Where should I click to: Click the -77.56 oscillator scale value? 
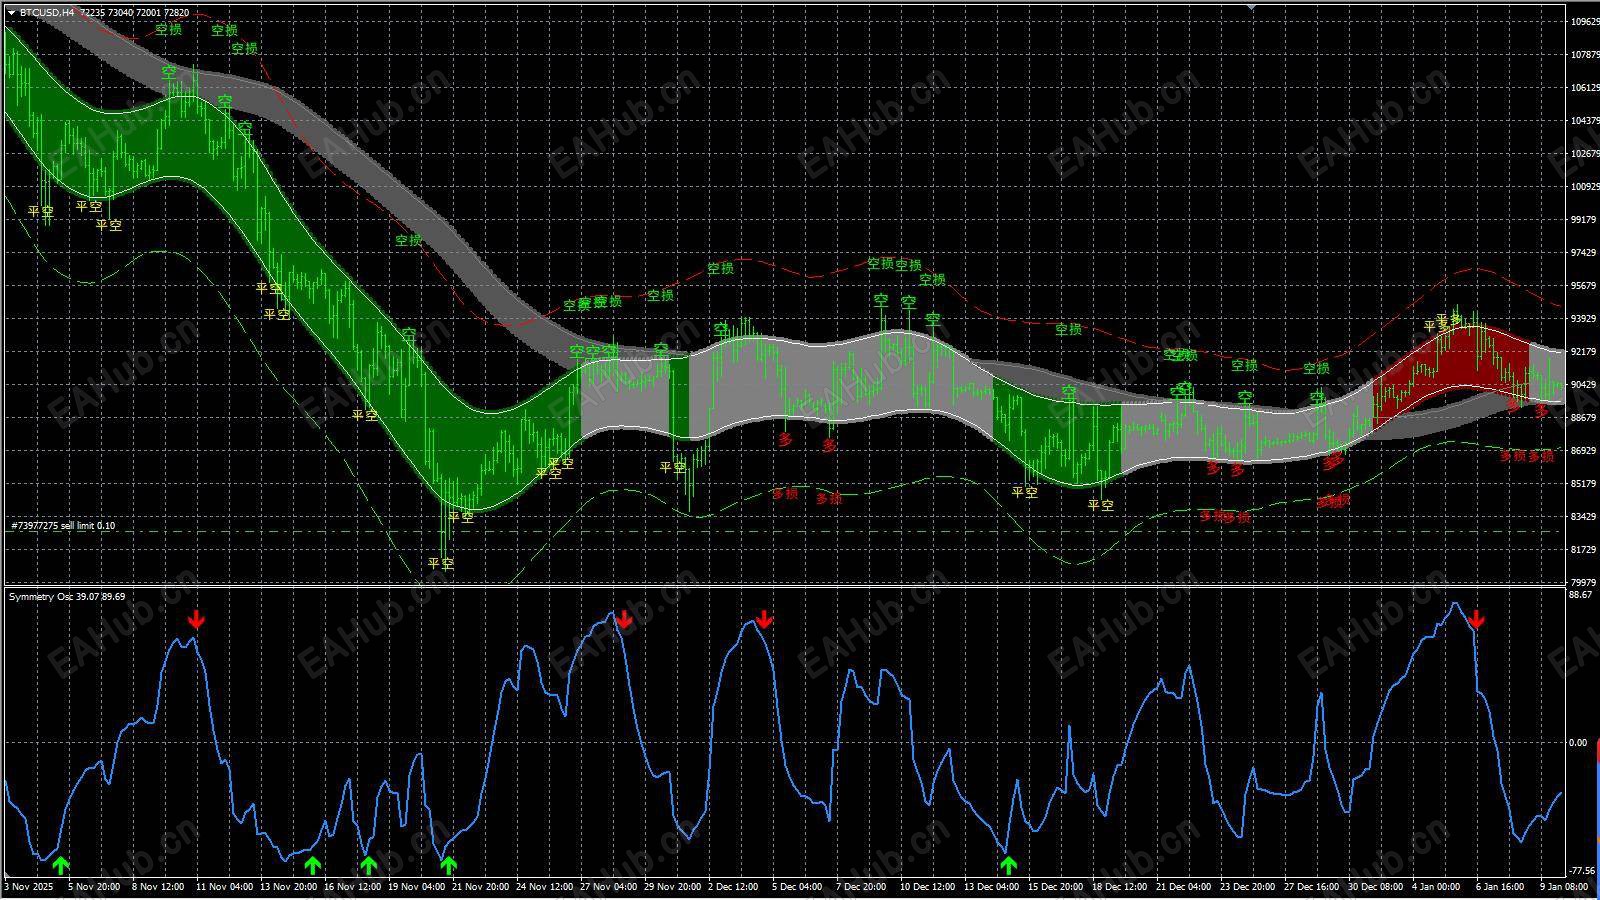pos(1582,871)
